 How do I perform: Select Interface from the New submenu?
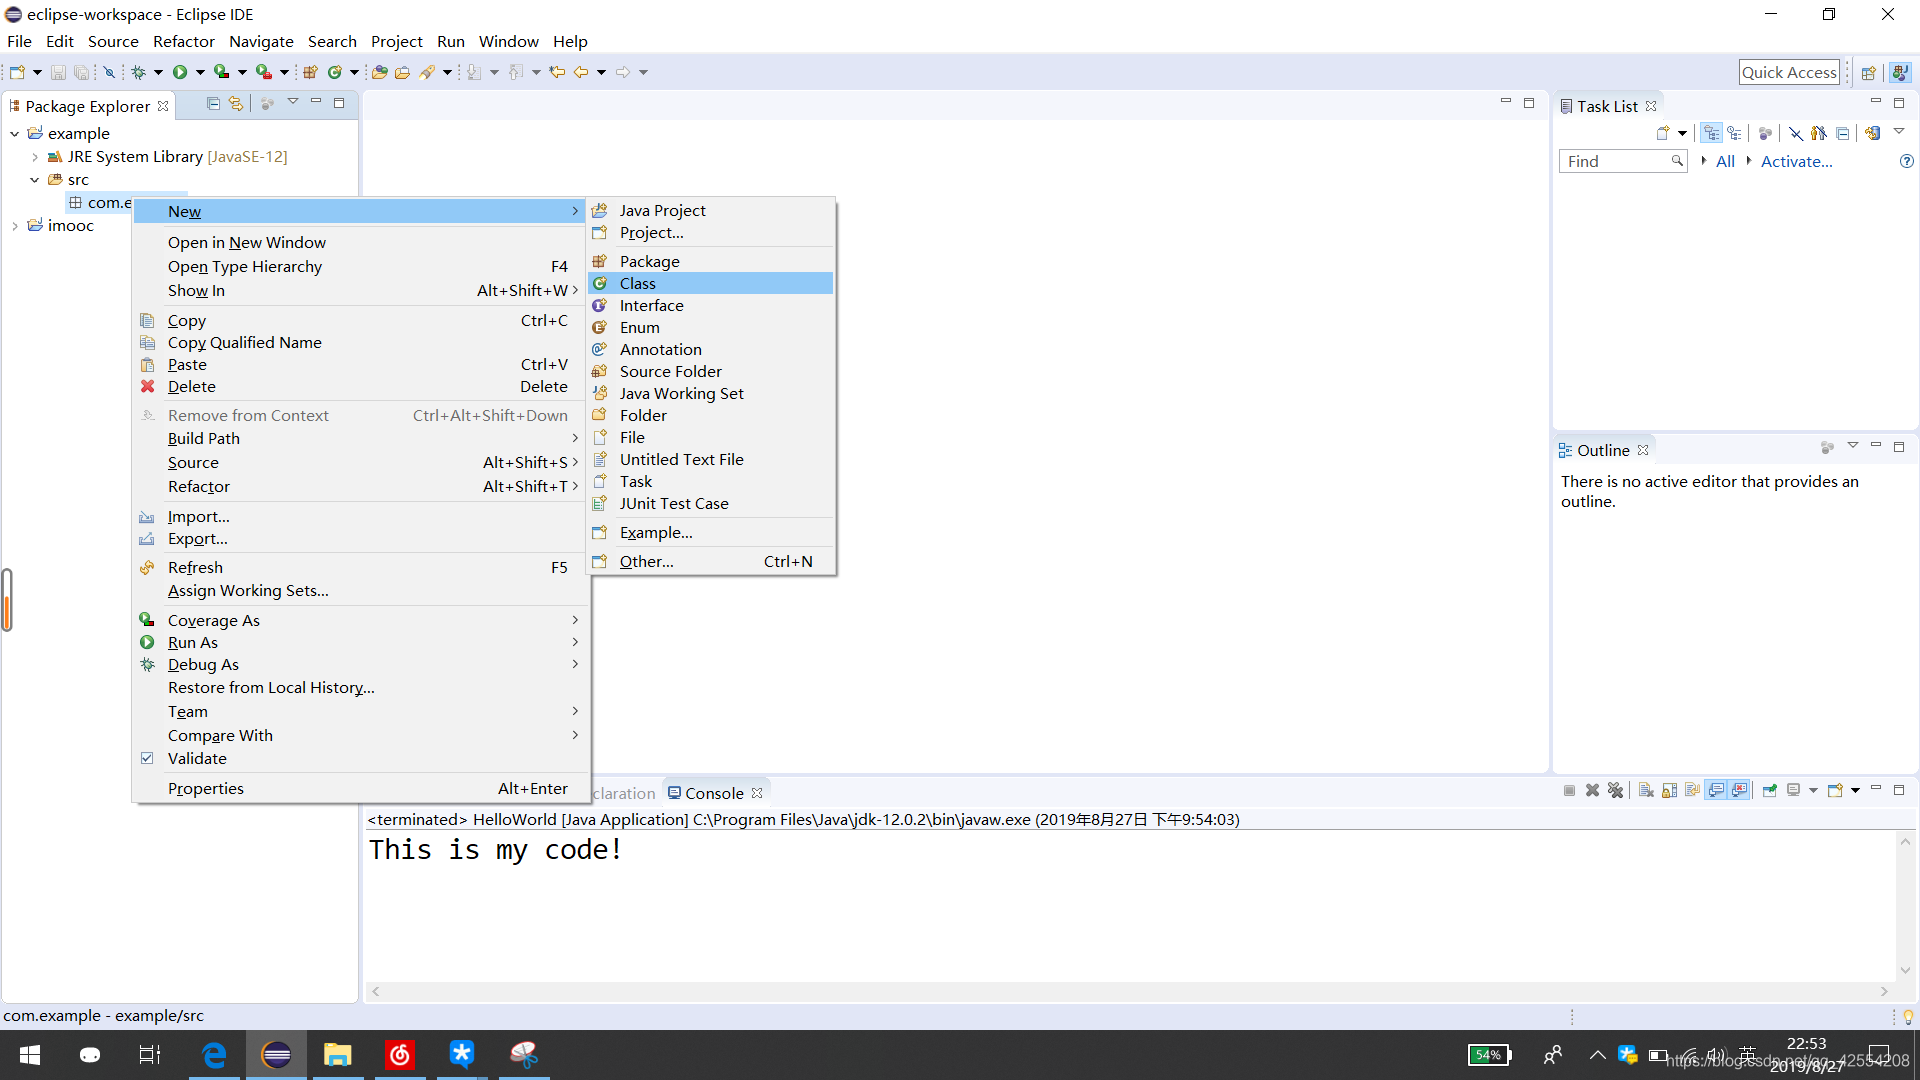click(x=710, y=305)
